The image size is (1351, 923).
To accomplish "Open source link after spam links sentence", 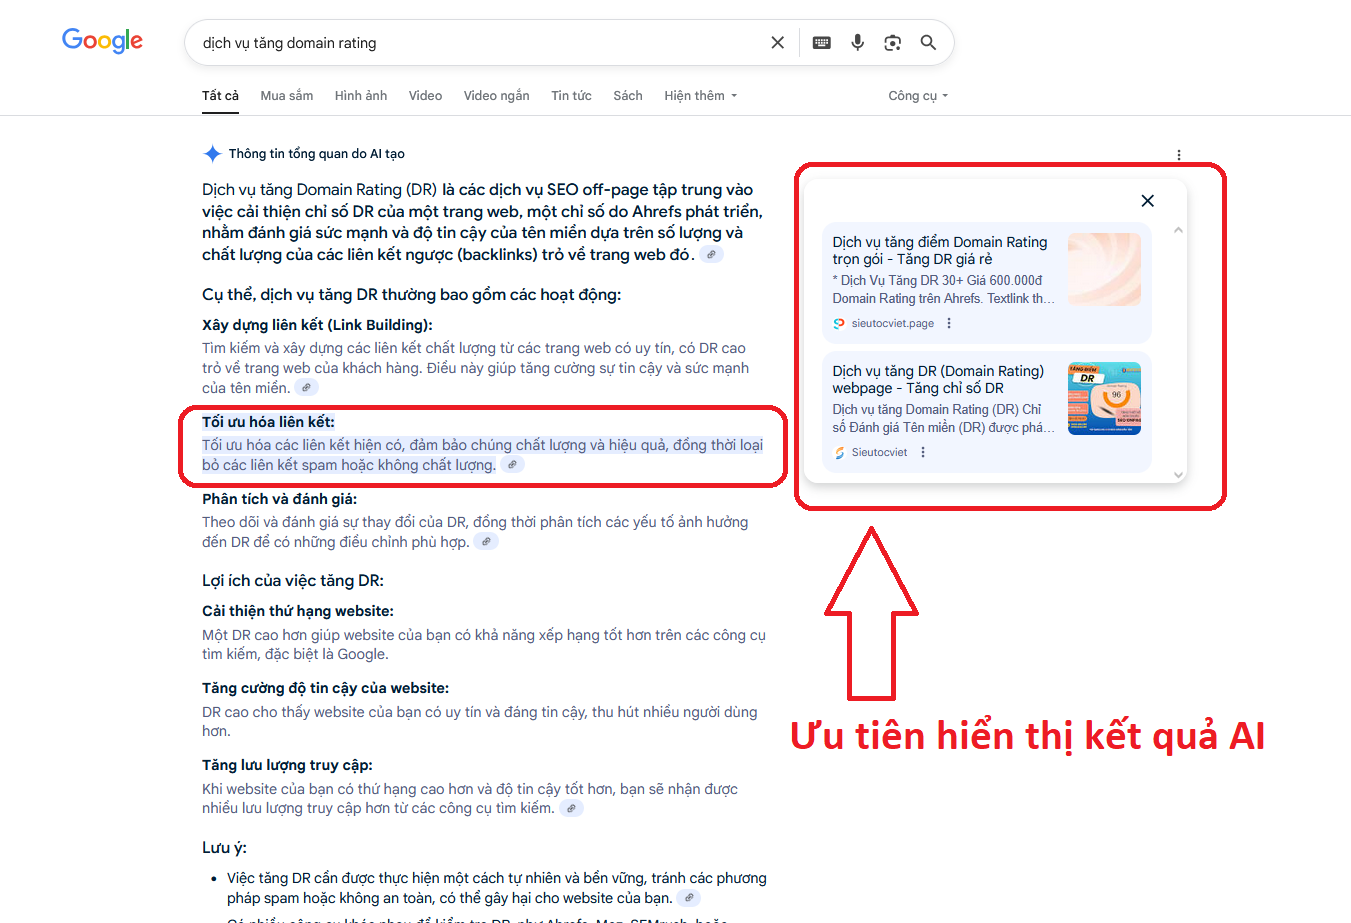I will (512, 465).
